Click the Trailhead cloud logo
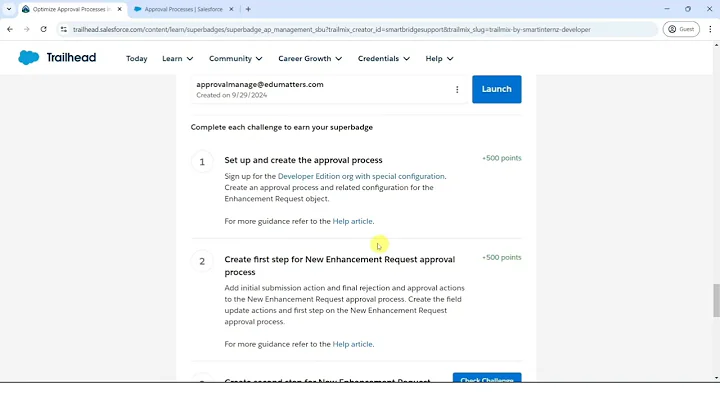Image resolution: width=720 pixels, height=404 pixels. (x=28, y=58)
